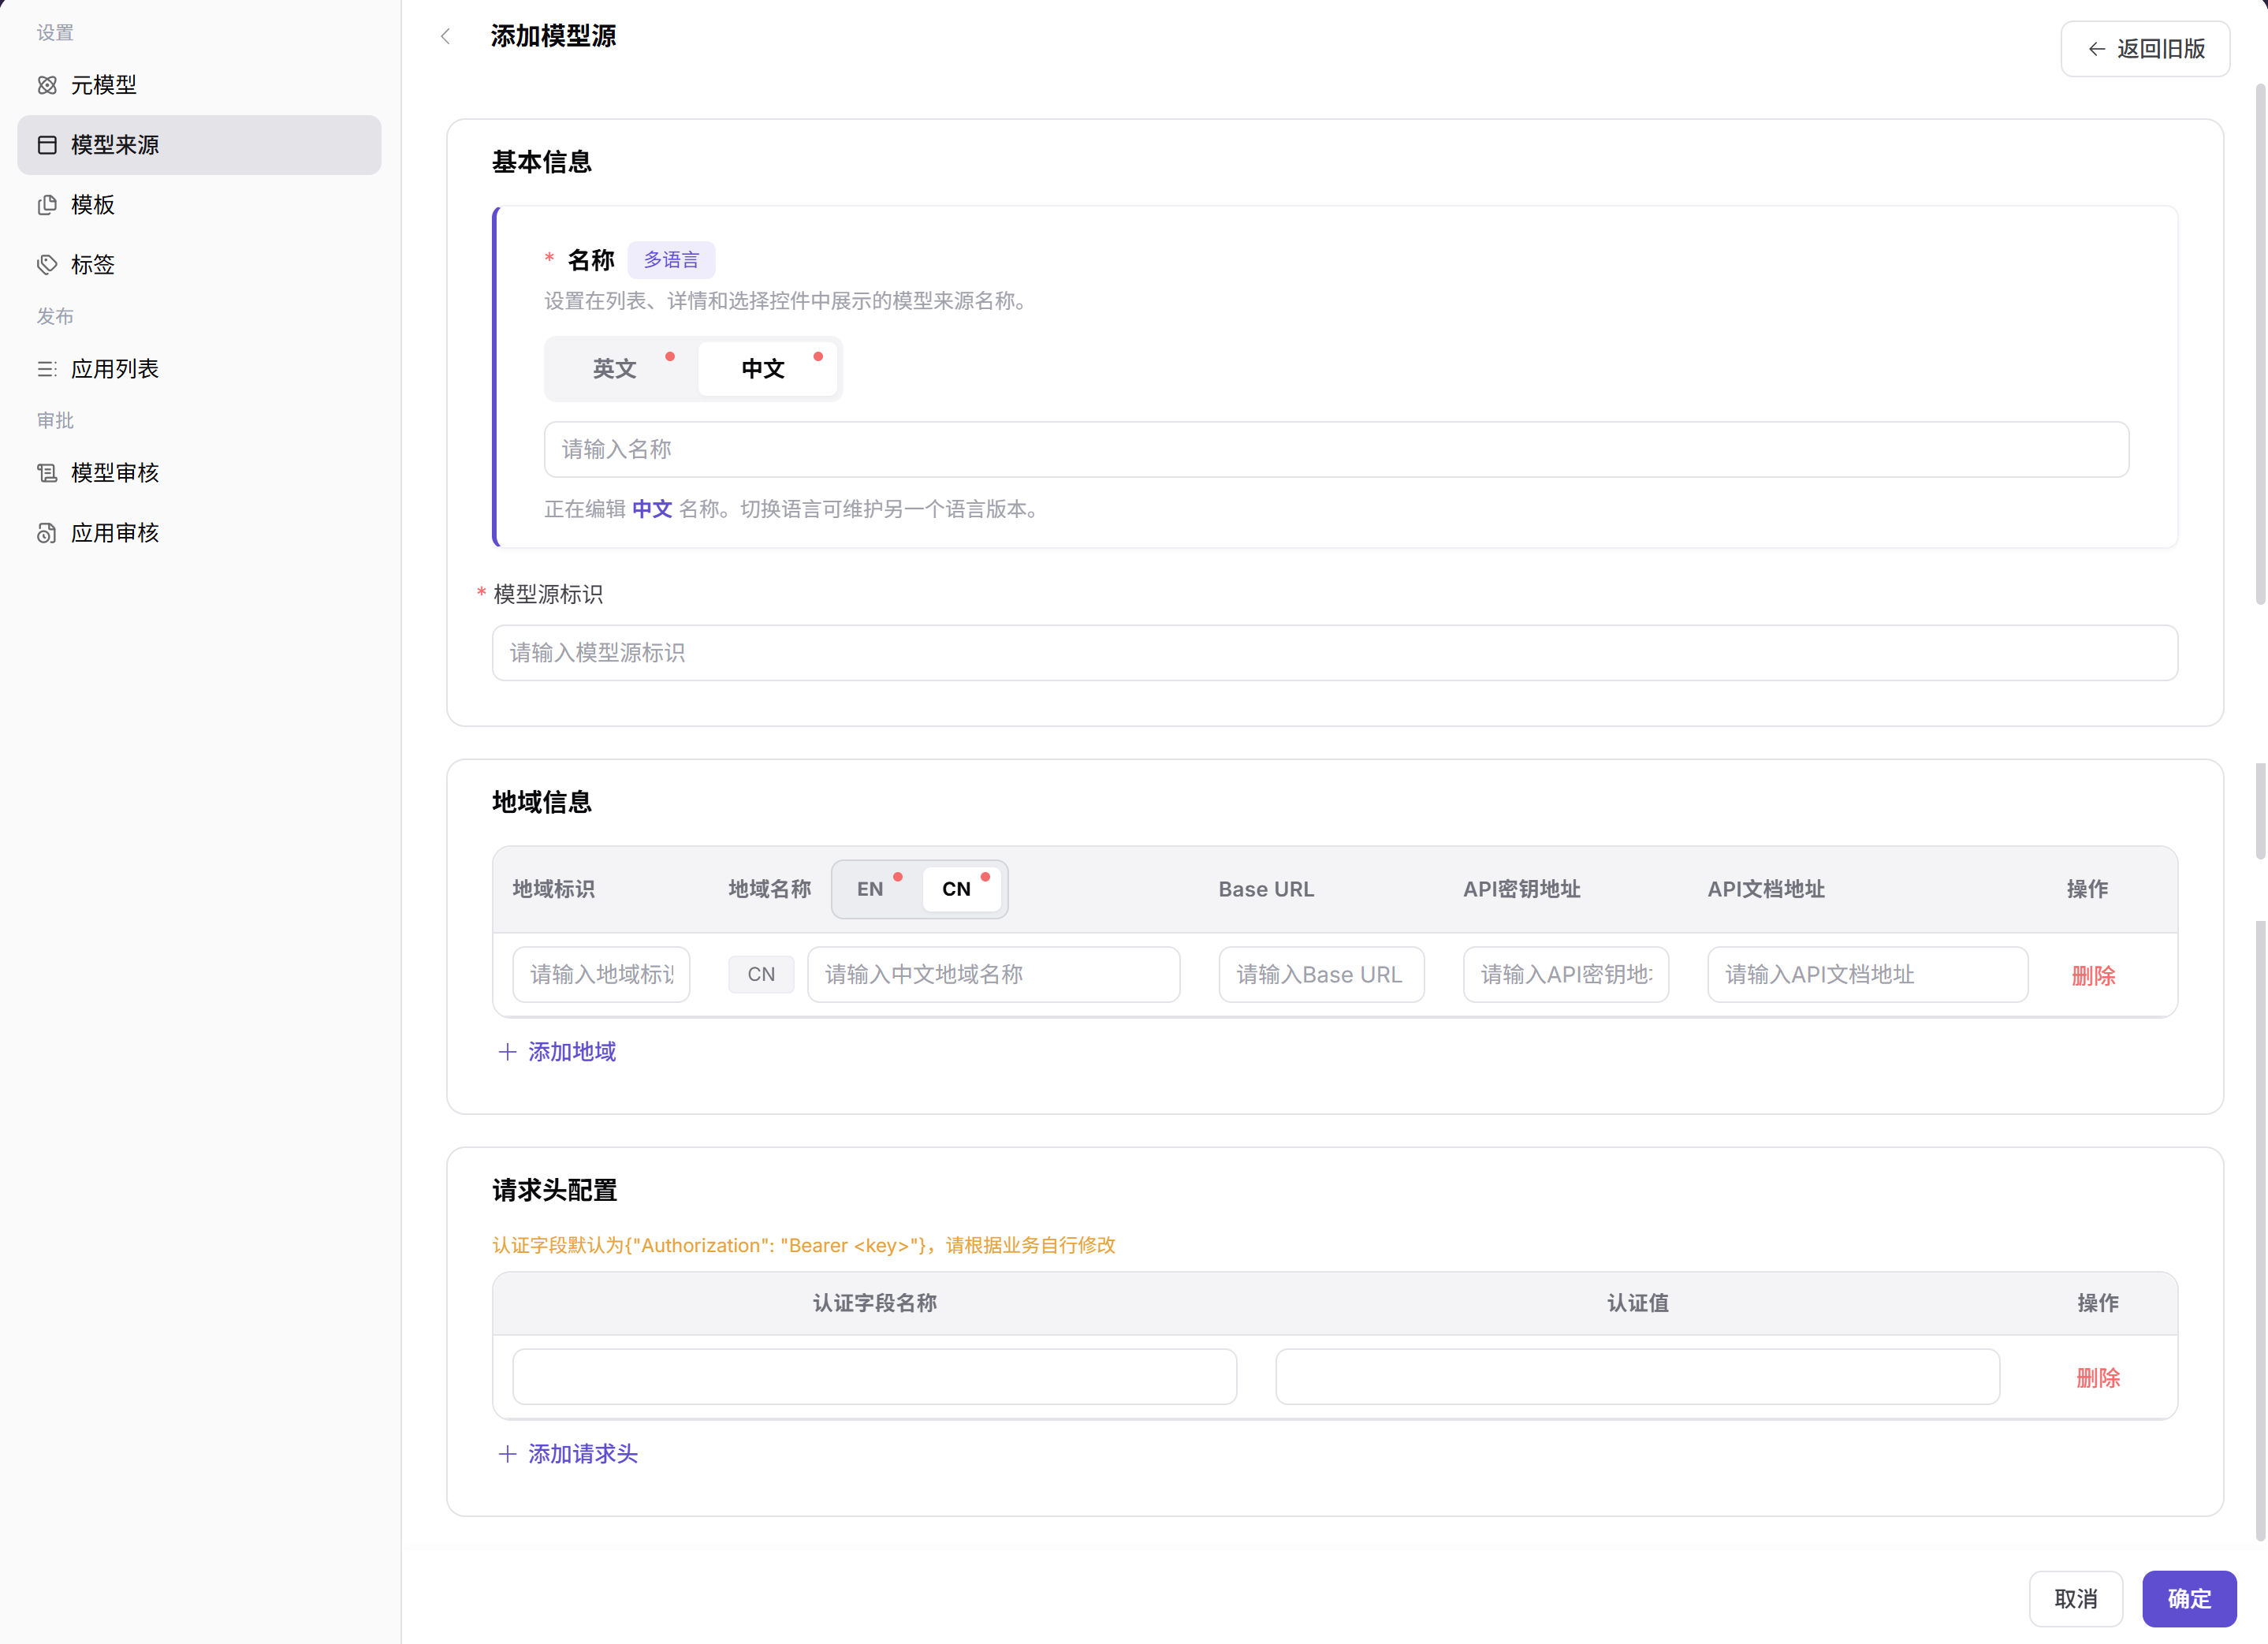Click the 模型源标识 field label
The image size is (2268, 1644).
548,595
